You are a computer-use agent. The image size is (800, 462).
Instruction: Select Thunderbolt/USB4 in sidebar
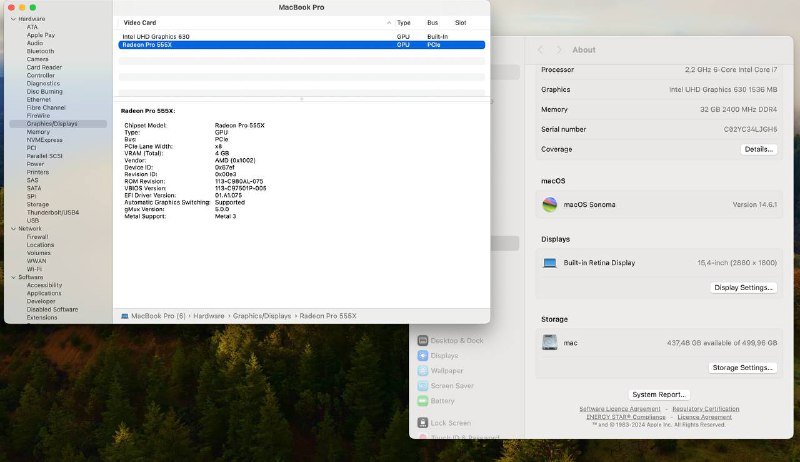coord(53,213)
